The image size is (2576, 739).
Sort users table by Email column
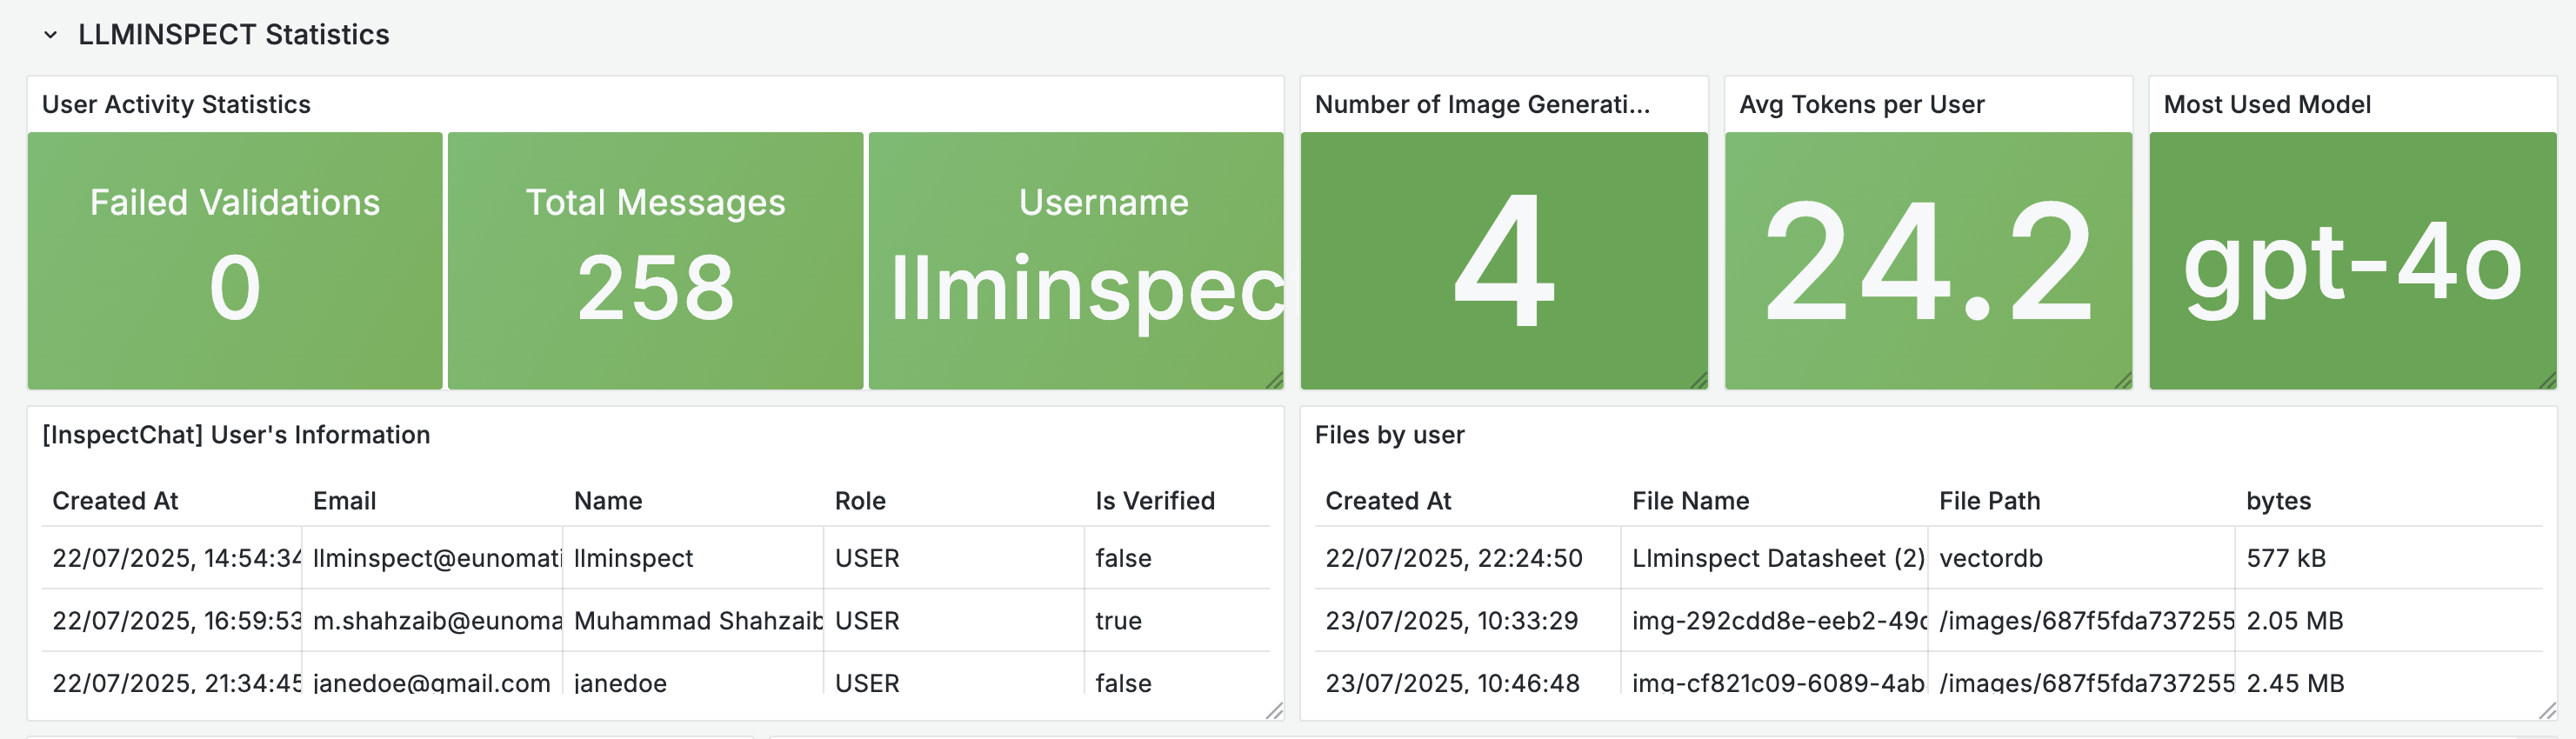click(344, 501)
